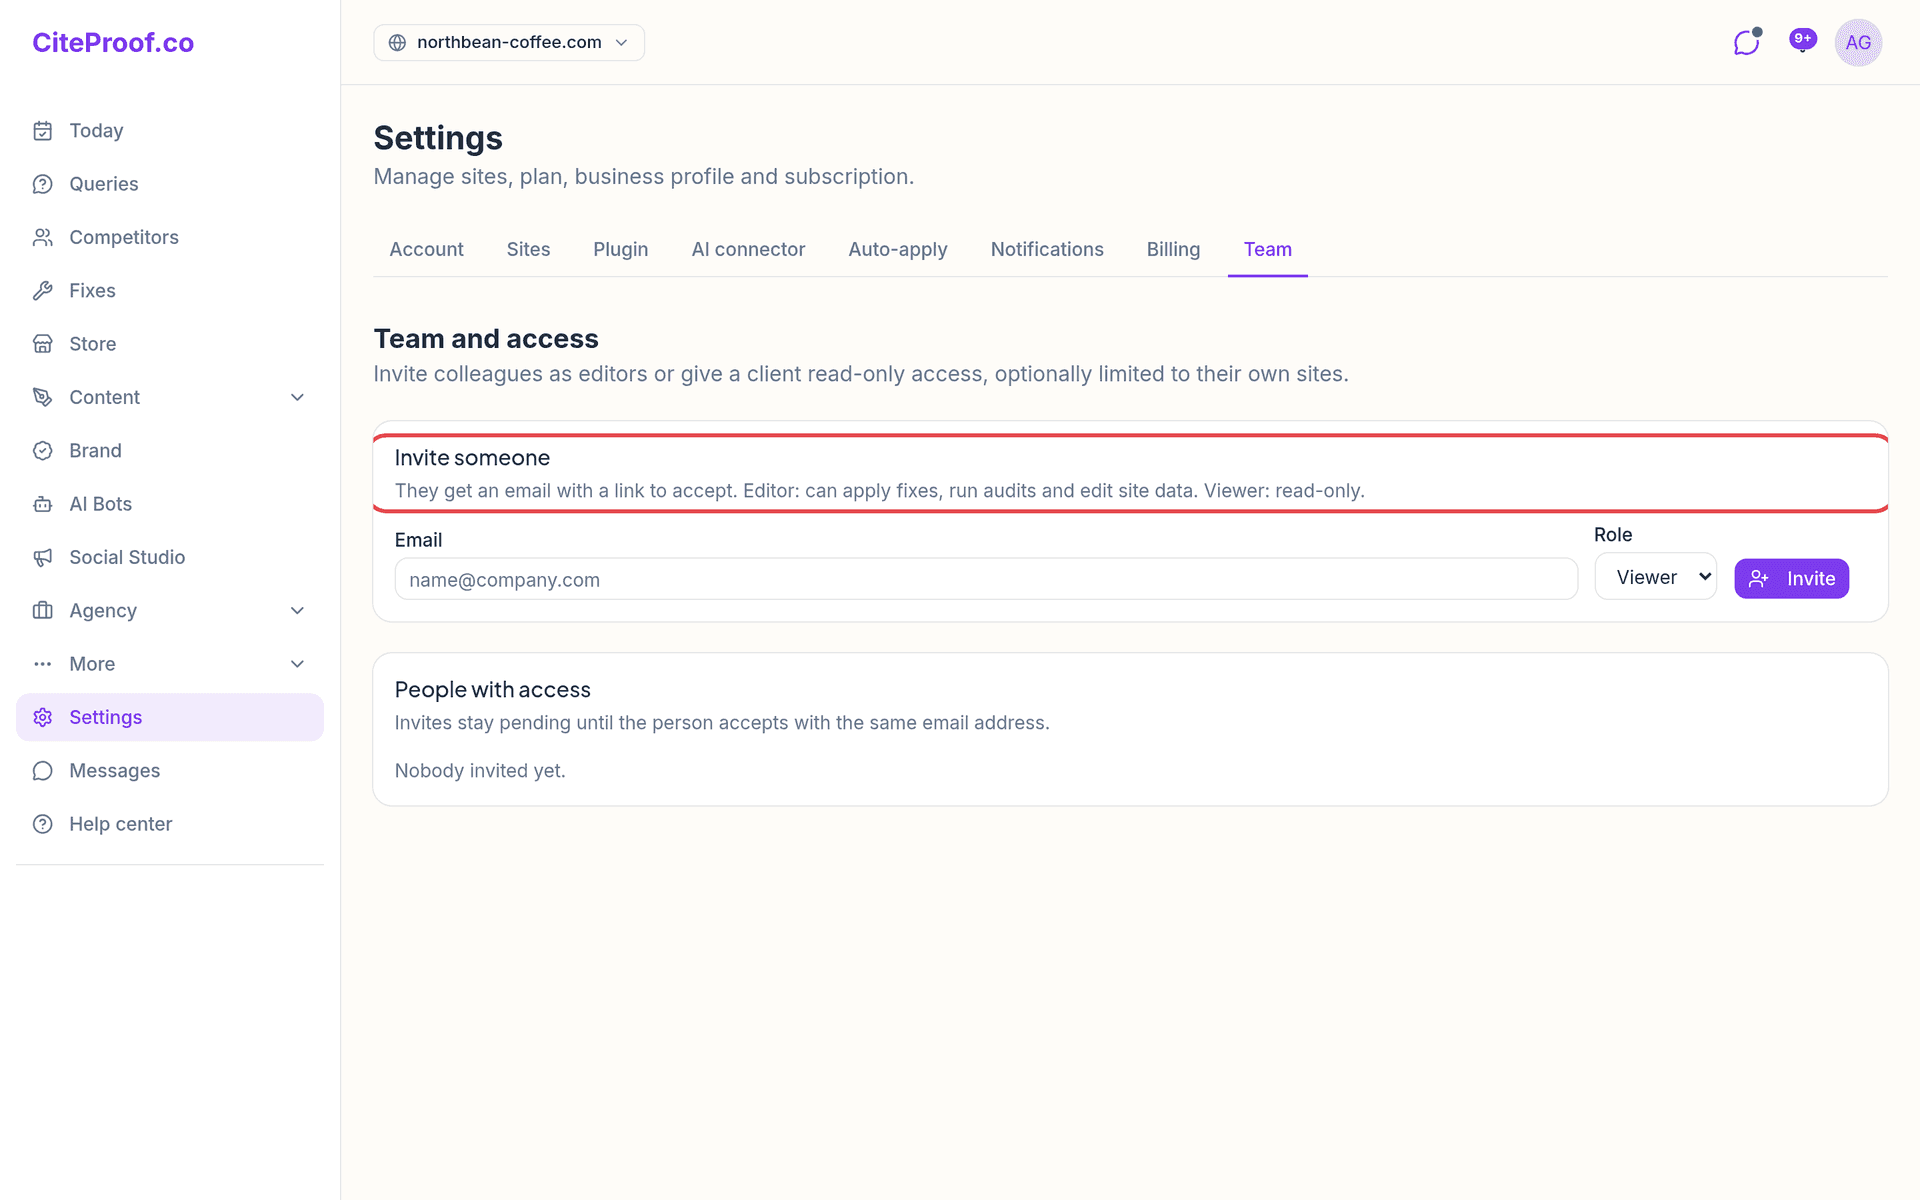This screenshot has height=1200, width=1920.
Task: Open the northbean-coffee.com site selector
Action: point(509,42)
